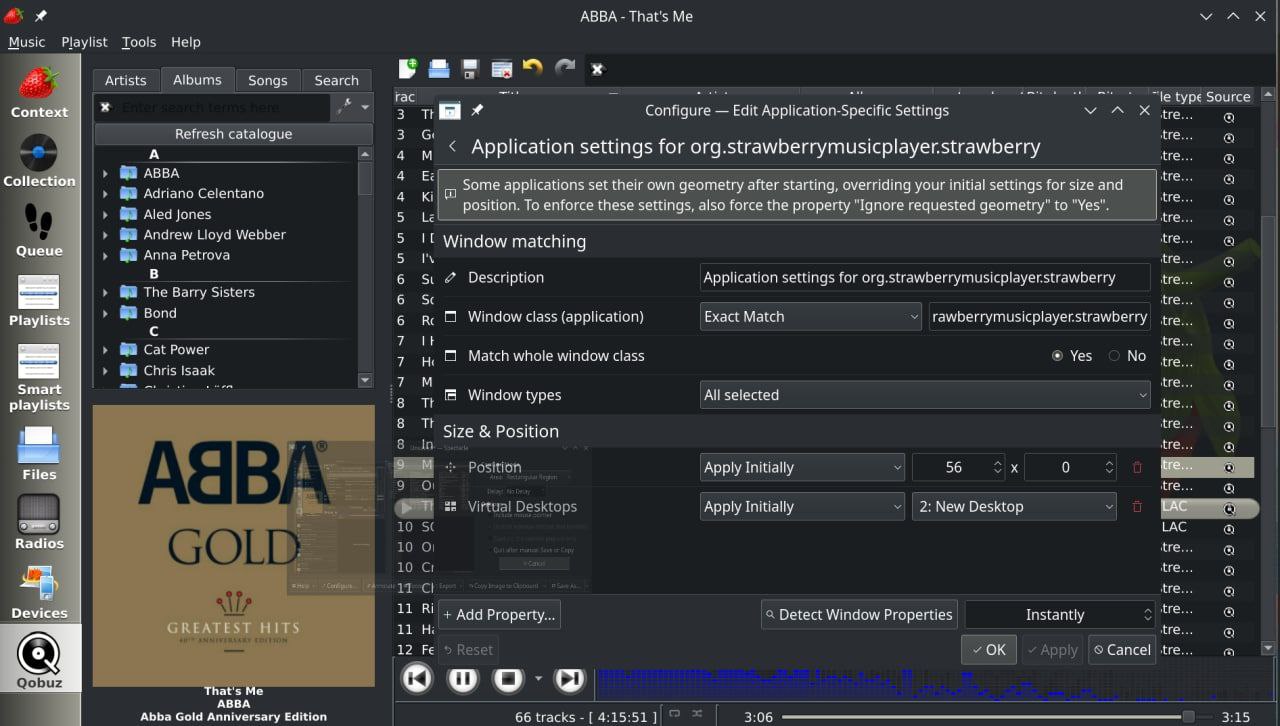The image size is (1280, 726).
Task: Switch to the Songs tab
Action: coord(267,80)
